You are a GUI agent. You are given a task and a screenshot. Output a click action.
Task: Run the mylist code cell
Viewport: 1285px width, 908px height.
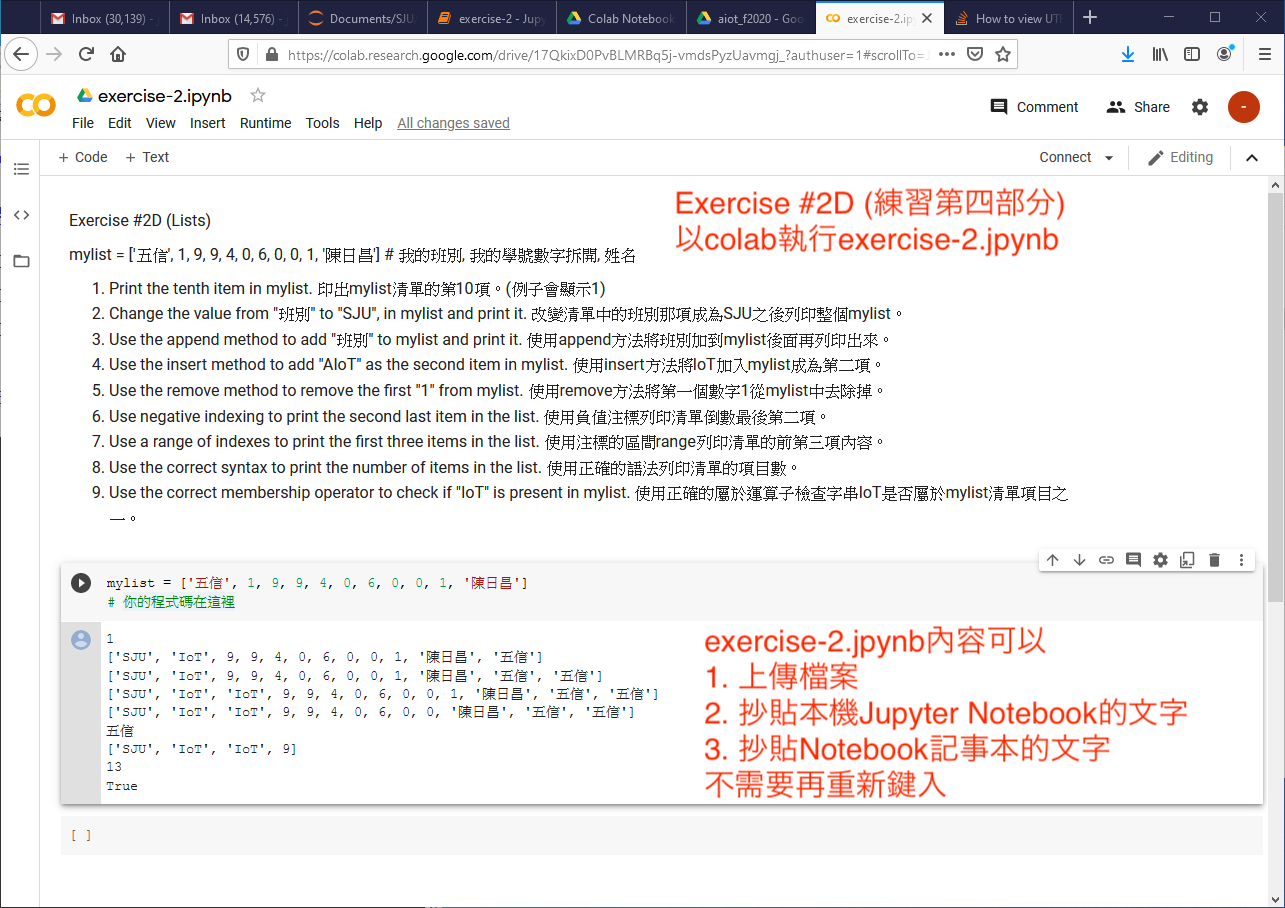click(81, 583)
